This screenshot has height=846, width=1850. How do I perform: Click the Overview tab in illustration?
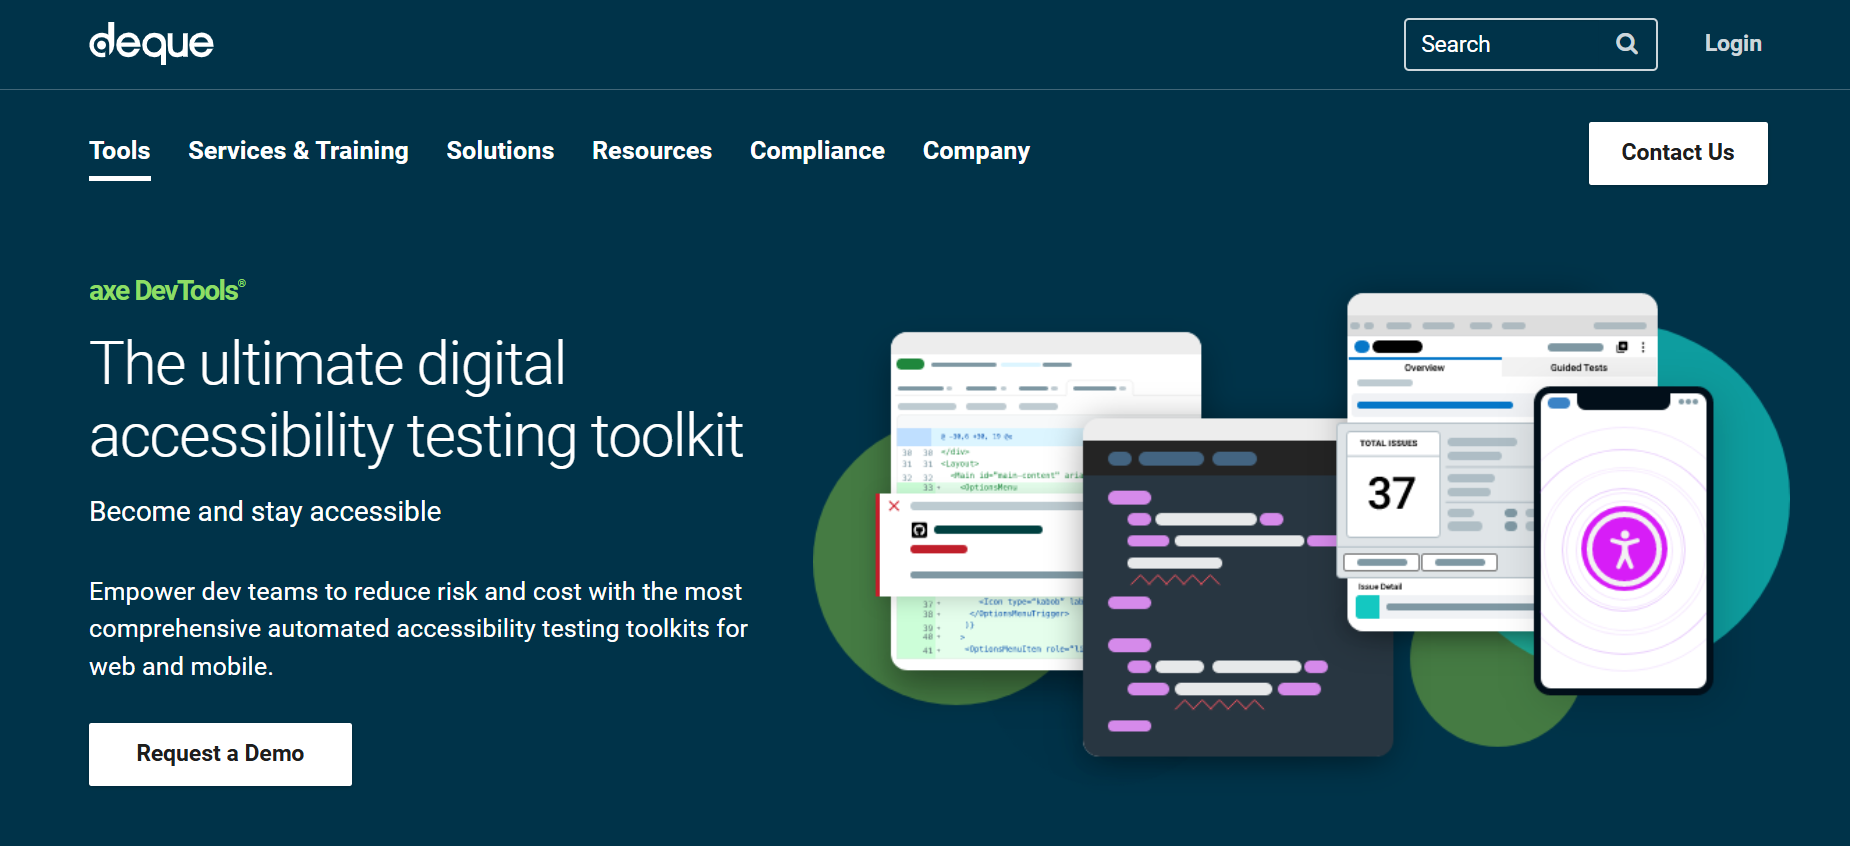[x=1424, y=368]
